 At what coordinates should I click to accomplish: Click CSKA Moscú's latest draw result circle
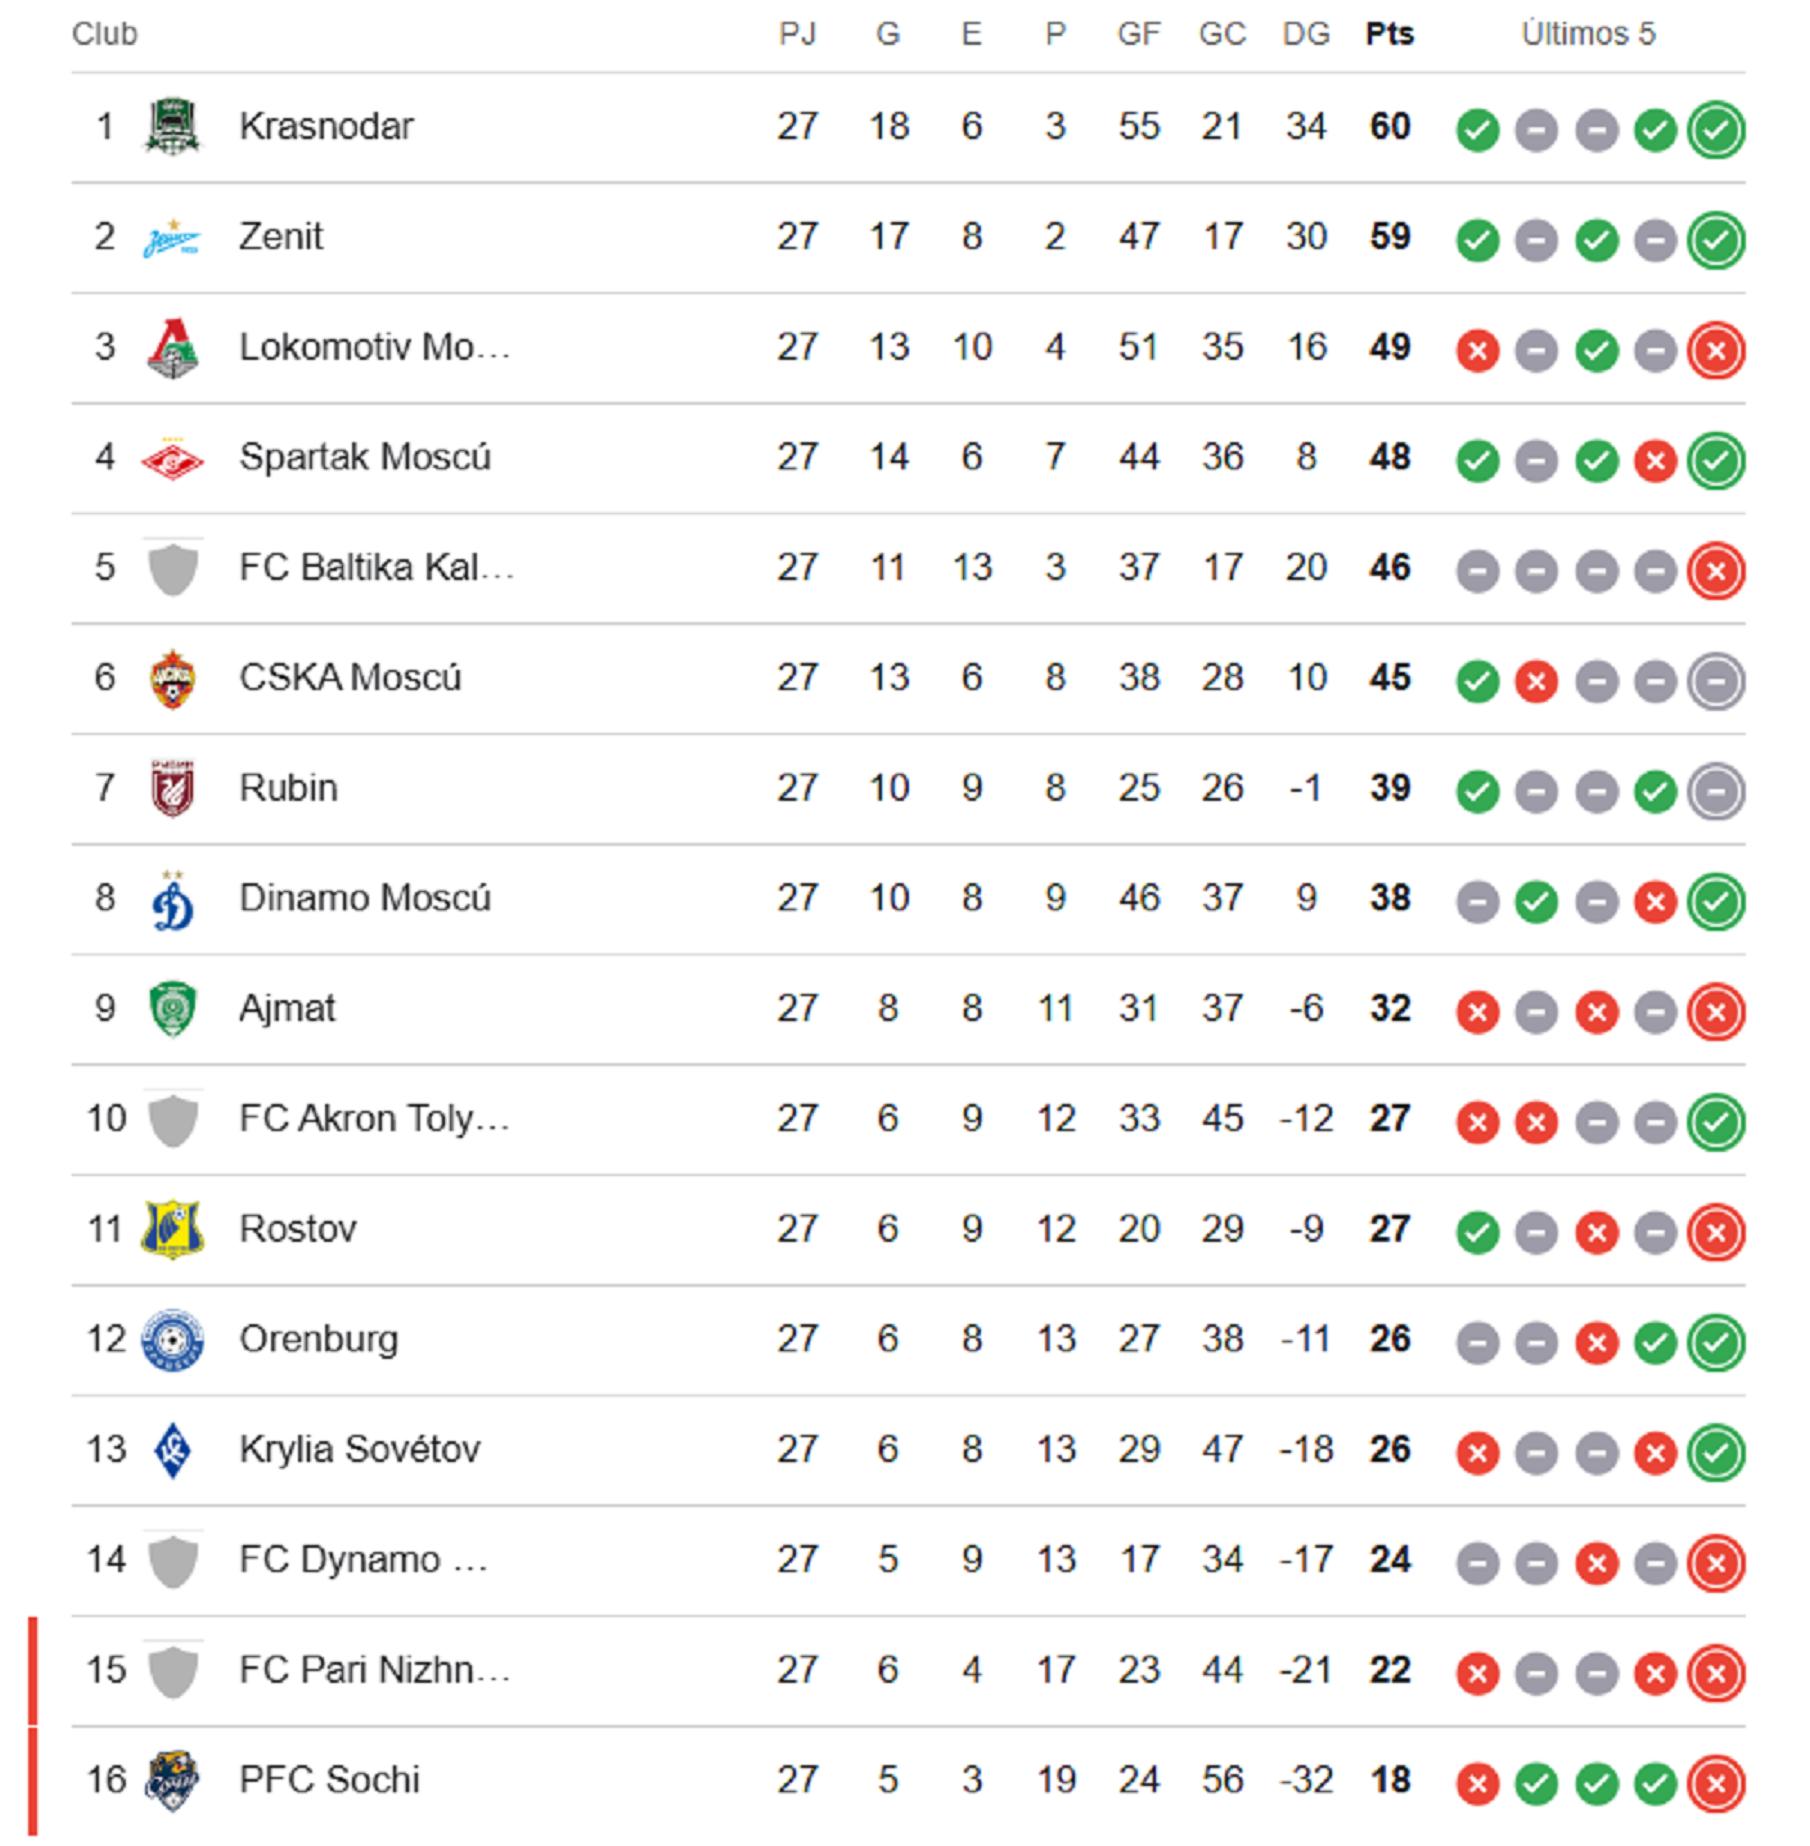pos(1716,681)
